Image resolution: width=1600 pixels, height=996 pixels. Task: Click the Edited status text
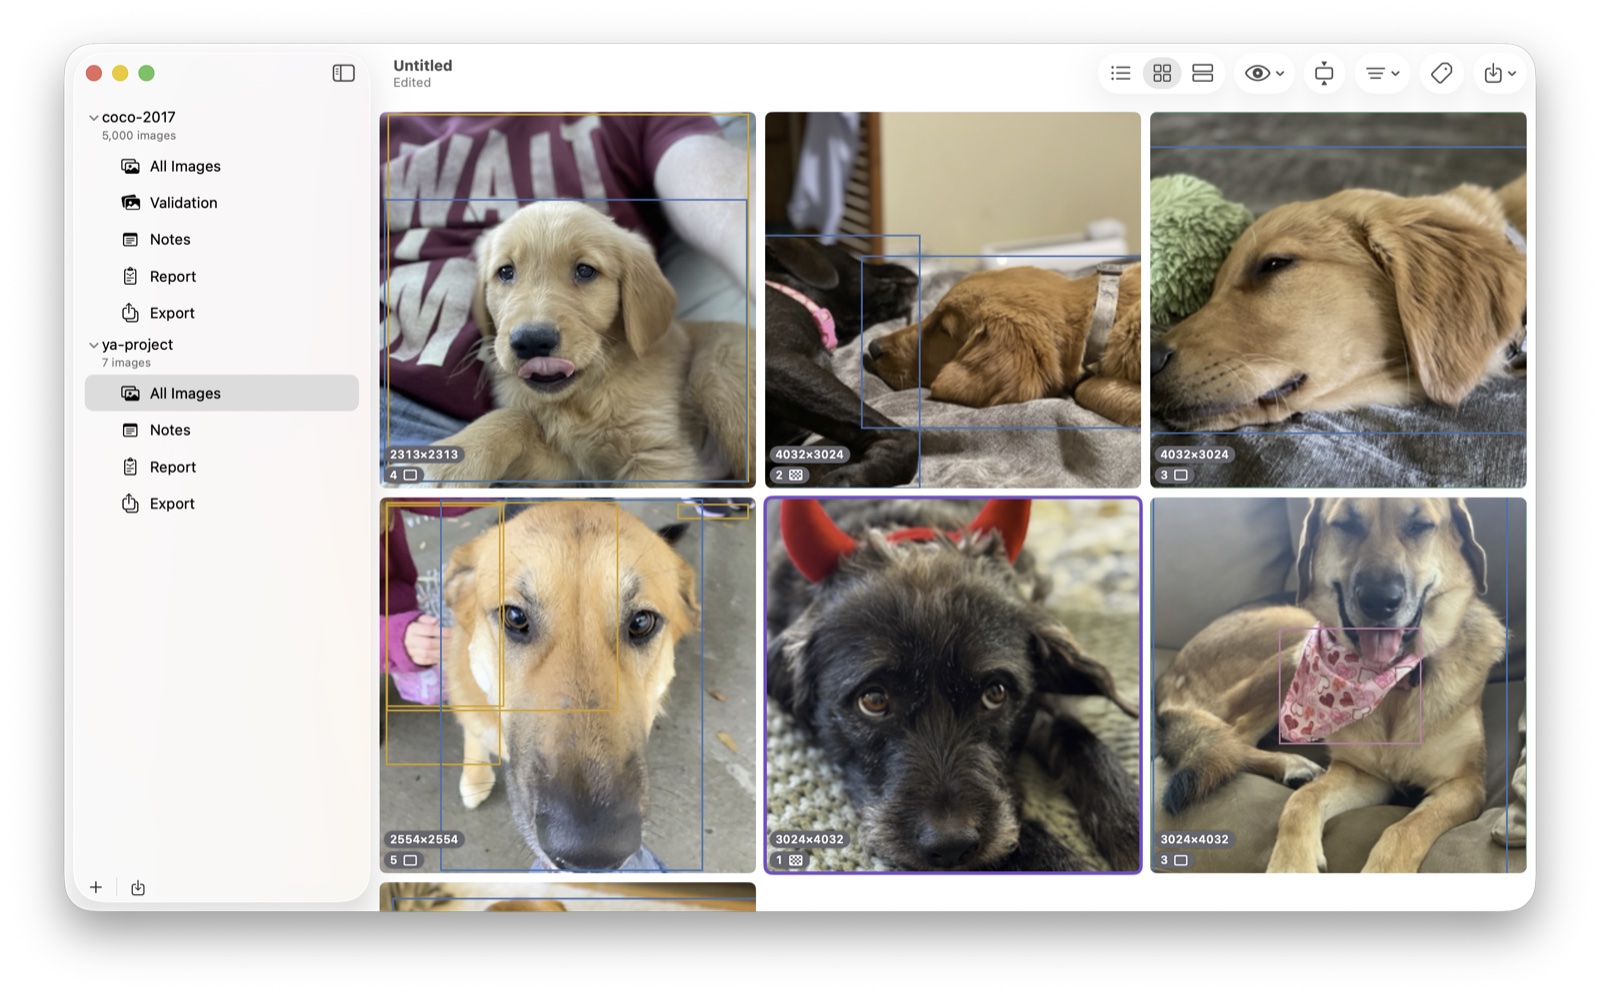(x=412, y=83)
